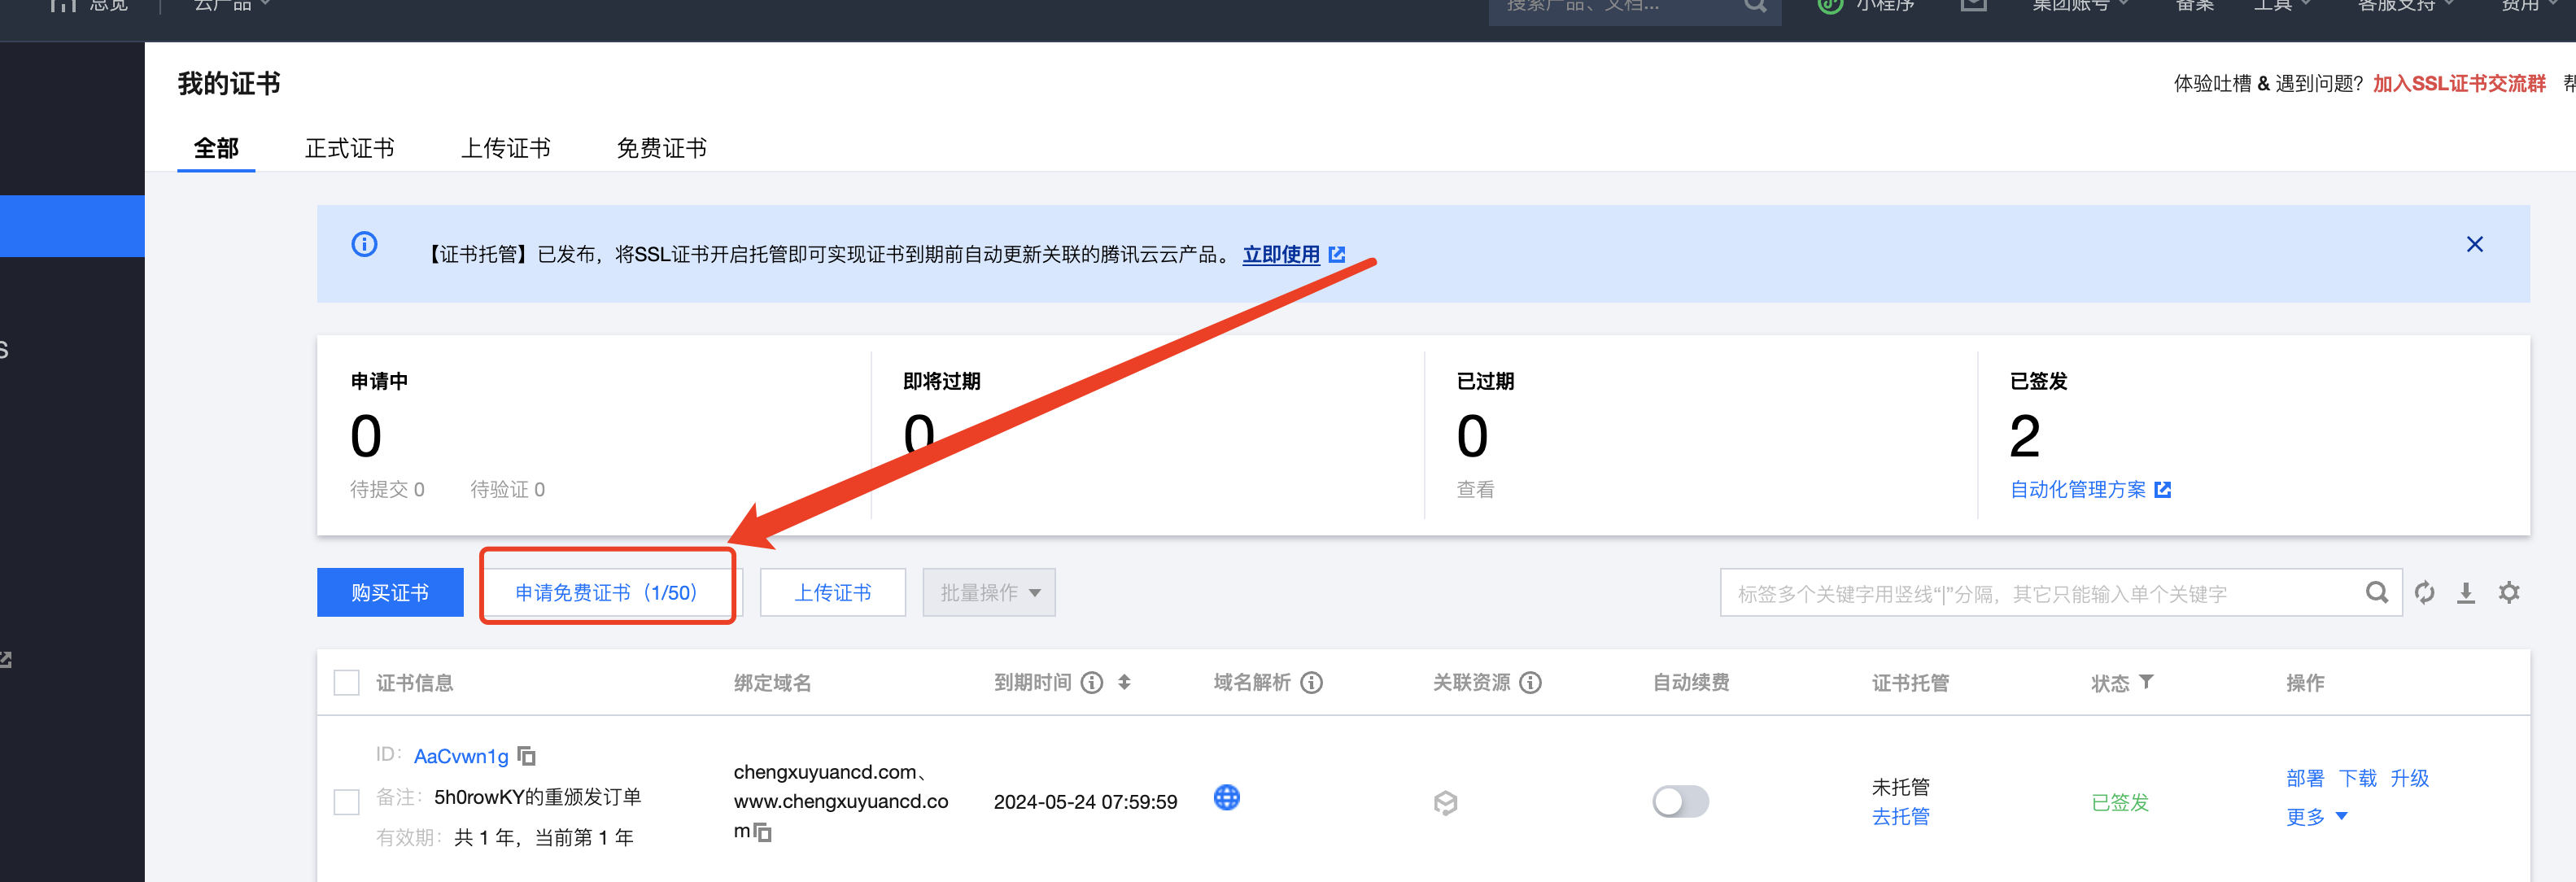Open the 状态 filter in the table header
Image resolution: width=2576 pixels, height=882 pixels.
(2147, 682)
